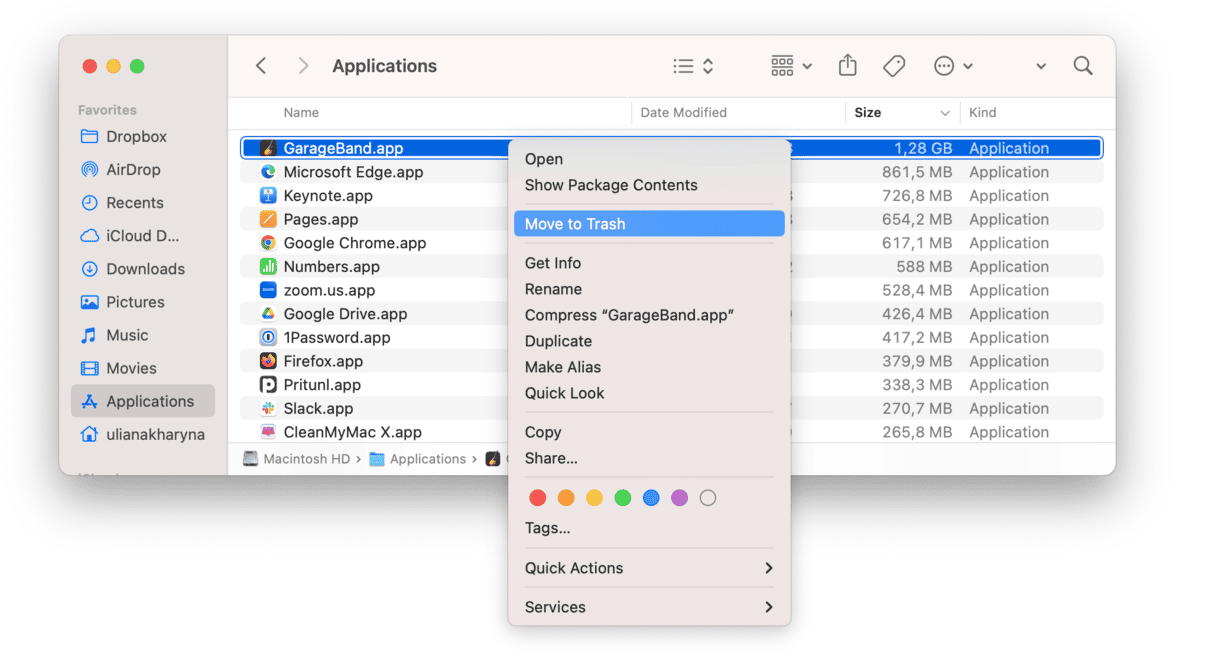Open Downloads folder in sidebar
Image resolution: width=1215 pixels, height=668 pixels.
pos(145,269)
